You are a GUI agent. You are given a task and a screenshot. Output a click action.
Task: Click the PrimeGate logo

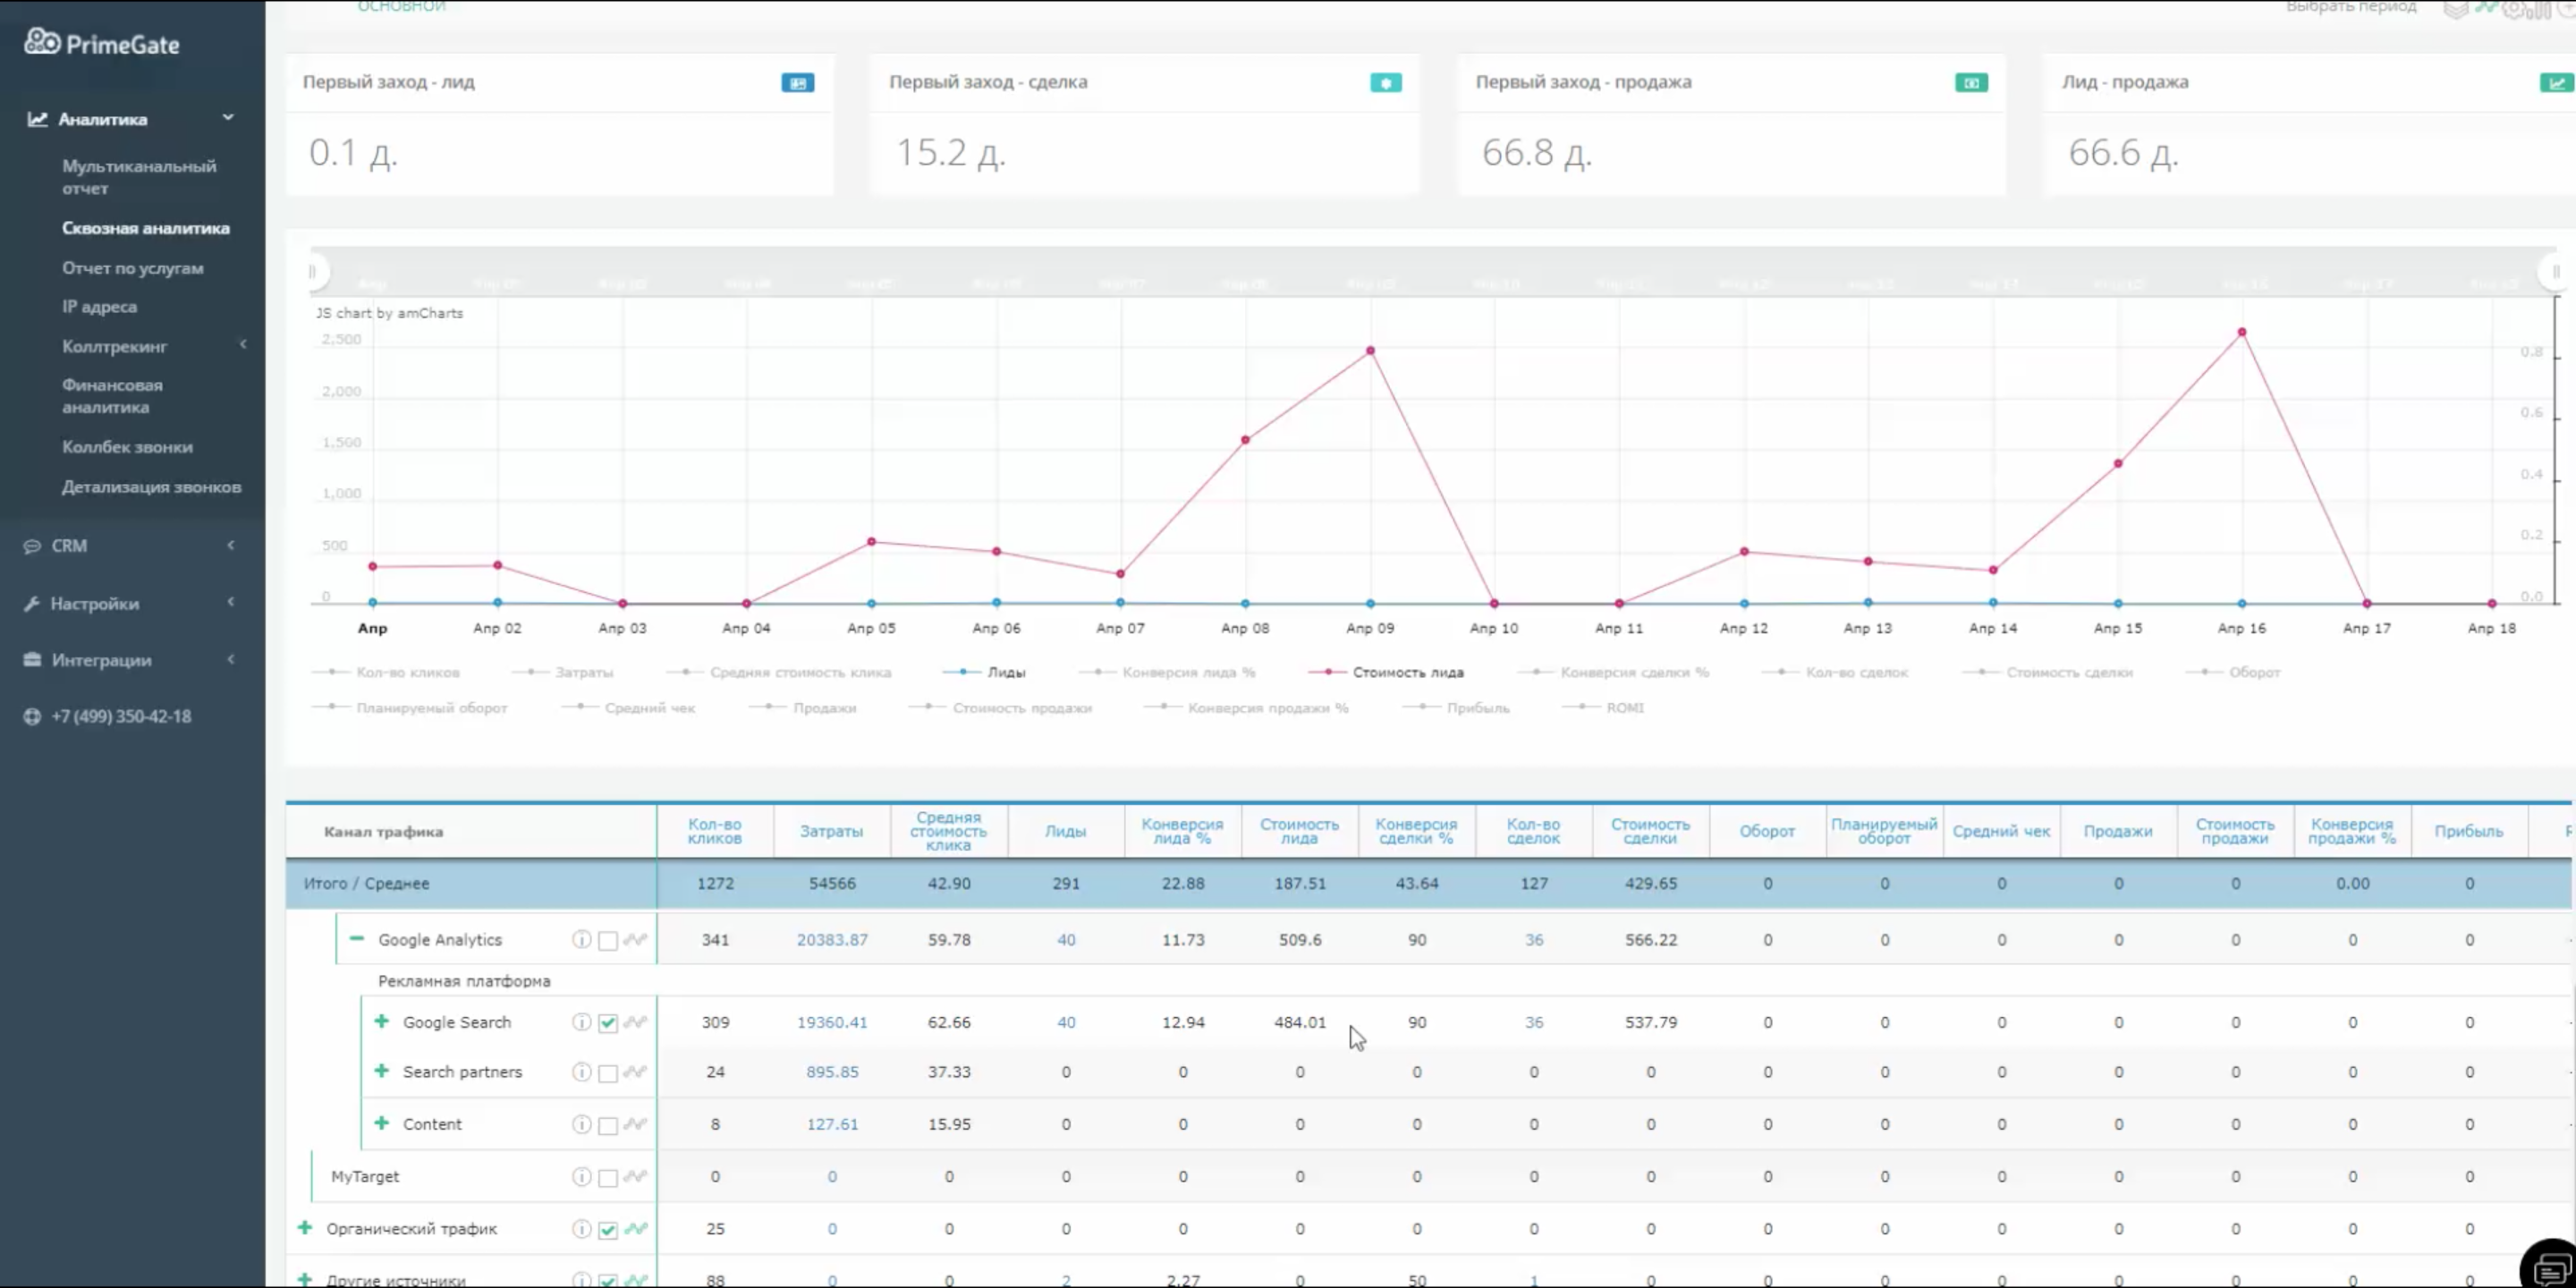[x=102, y=44]
